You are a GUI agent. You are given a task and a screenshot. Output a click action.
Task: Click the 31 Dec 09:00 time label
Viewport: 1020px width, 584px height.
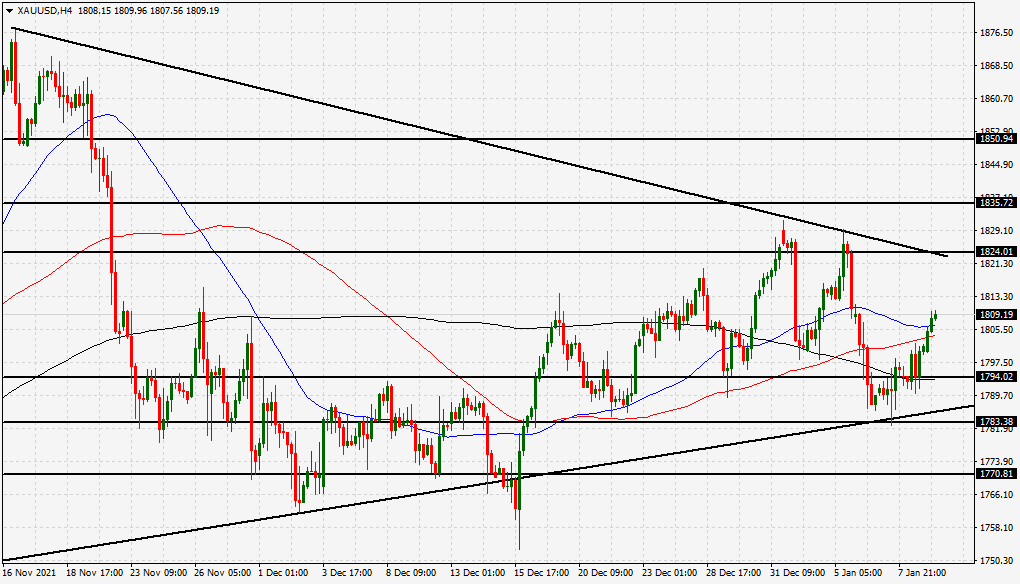798,573
